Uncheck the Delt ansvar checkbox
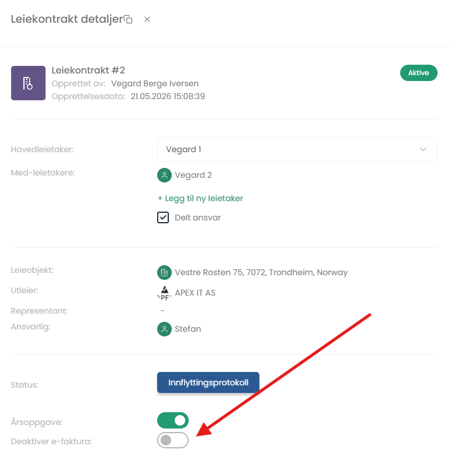The width and height of the screenshot is (451, 467). click(163, 218)
